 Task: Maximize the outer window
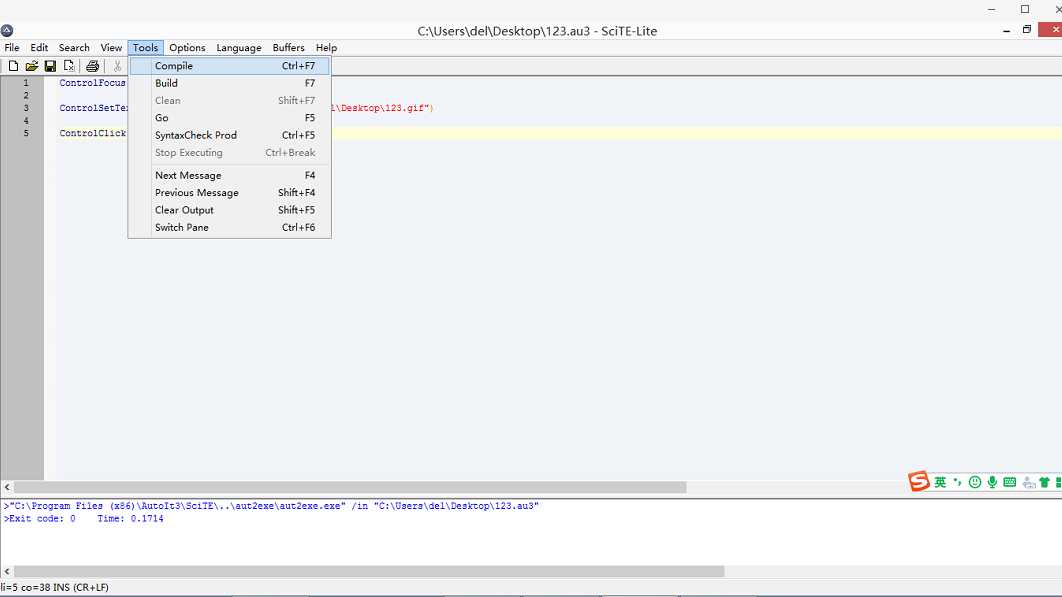(1025, 9)
